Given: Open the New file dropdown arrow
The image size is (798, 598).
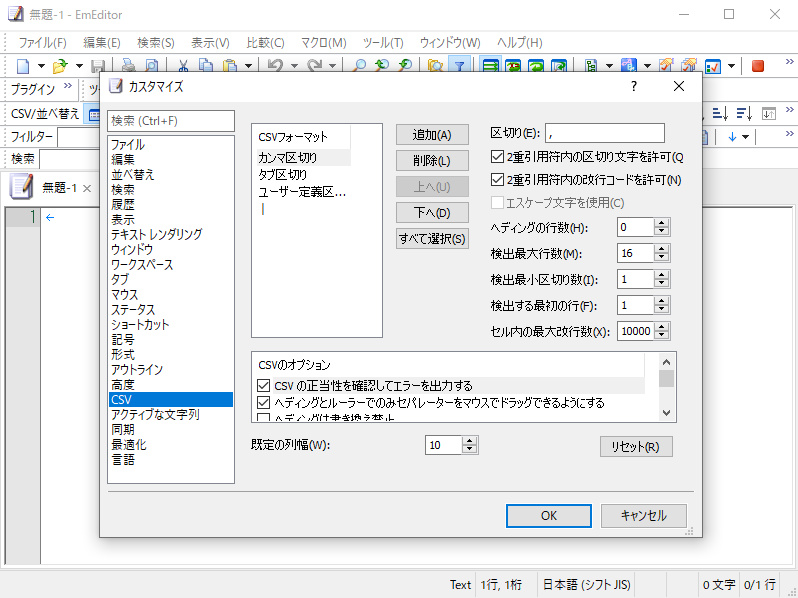Looking at the screenshot, I should pos(41,66).
